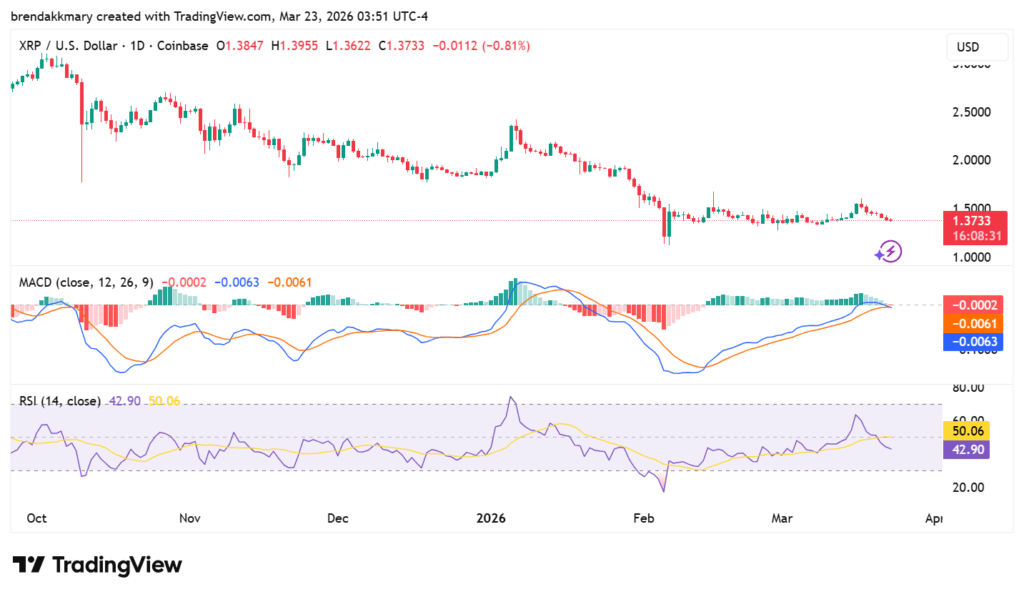Viewport: 1024px width, 597px height.
Task: Click the TradingView logo at bottom left
Action: (97, 565)
